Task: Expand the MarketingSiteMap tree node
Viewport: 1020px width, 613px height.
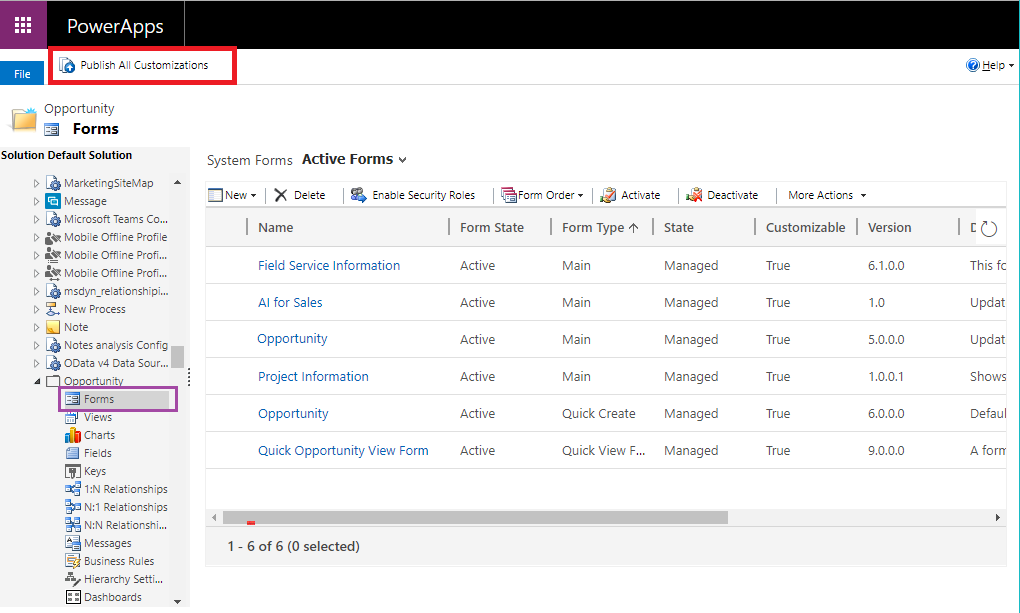Action: pyautogui.click(x=36, y=184)
